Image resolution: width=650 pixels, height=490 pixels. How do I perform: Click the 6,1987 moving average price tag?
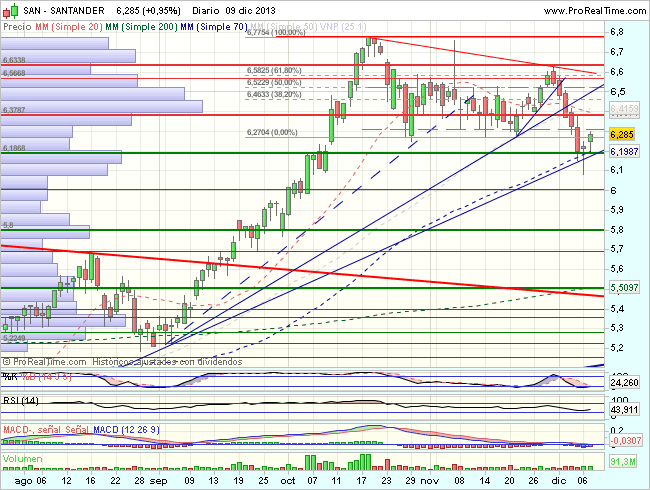coord(624,151)
